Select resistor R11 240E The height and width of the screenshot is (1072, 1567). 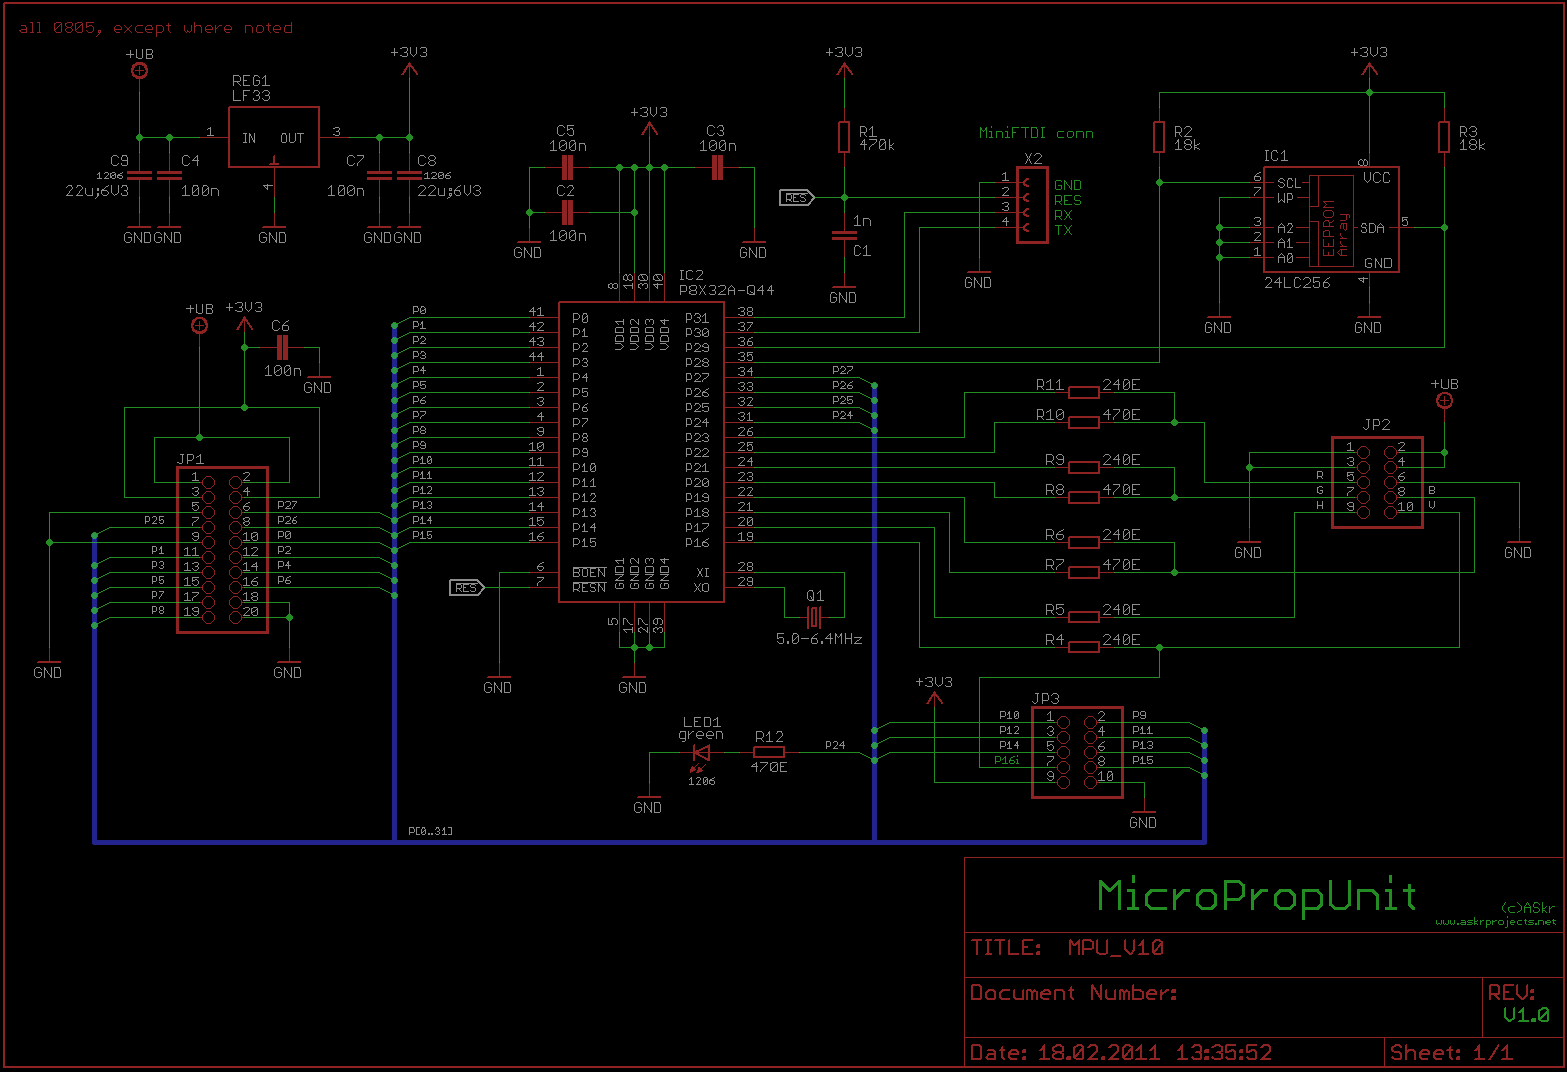coord(1084,392)
